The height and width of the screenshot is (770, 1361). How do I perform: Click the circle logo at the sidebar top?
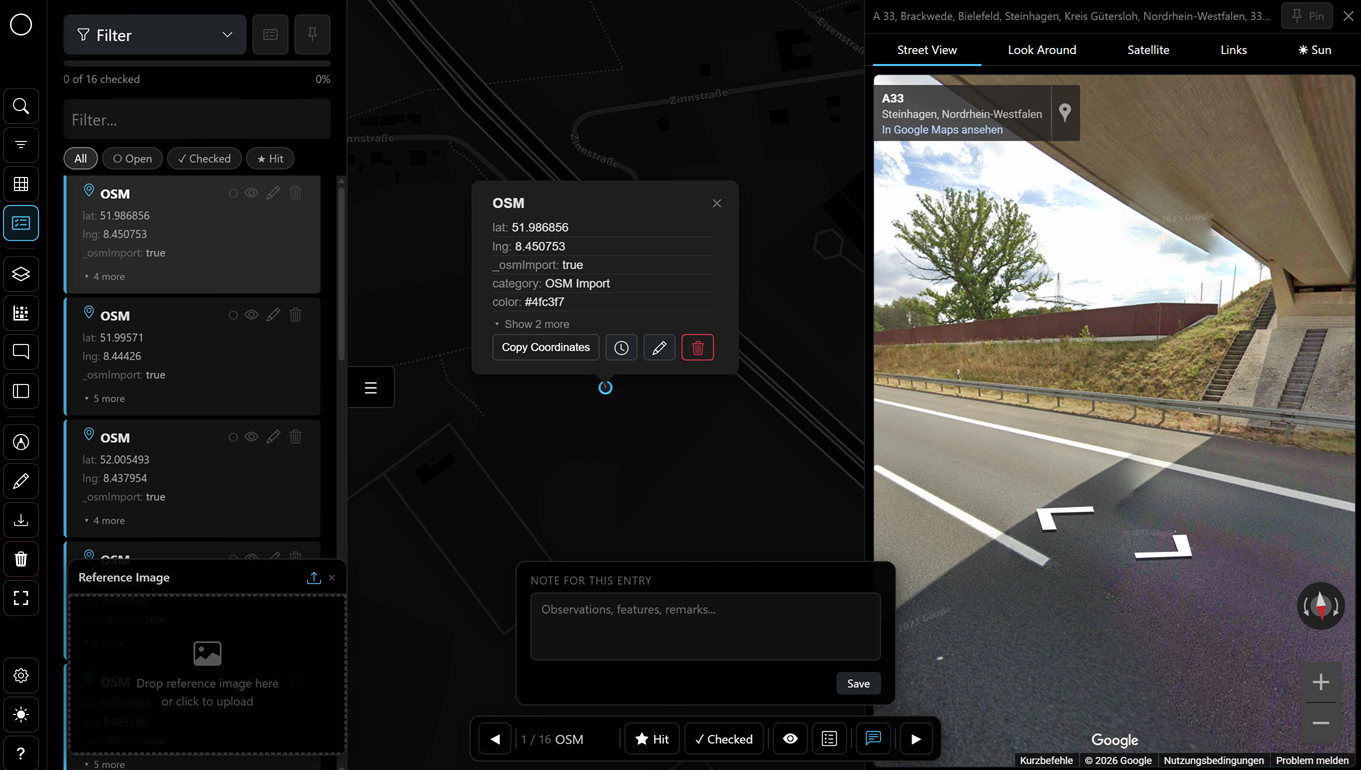(x=21, y=25)
